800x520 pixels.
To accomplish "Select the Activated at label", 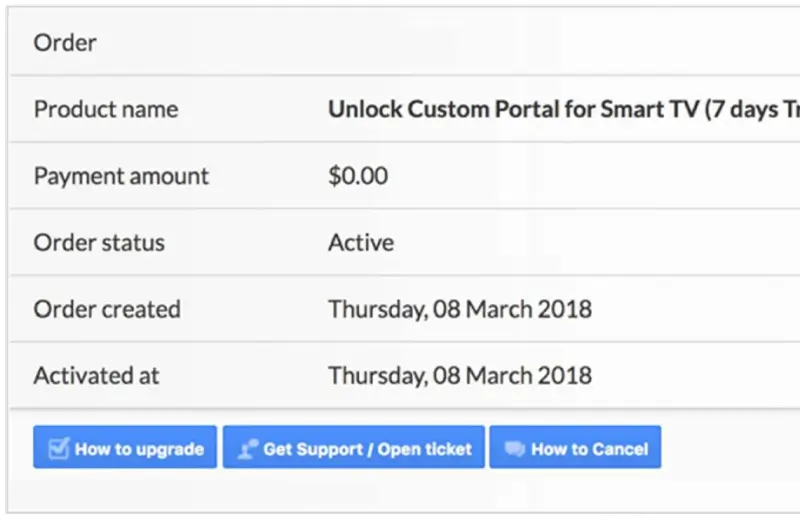I will [x=96, y=376].
